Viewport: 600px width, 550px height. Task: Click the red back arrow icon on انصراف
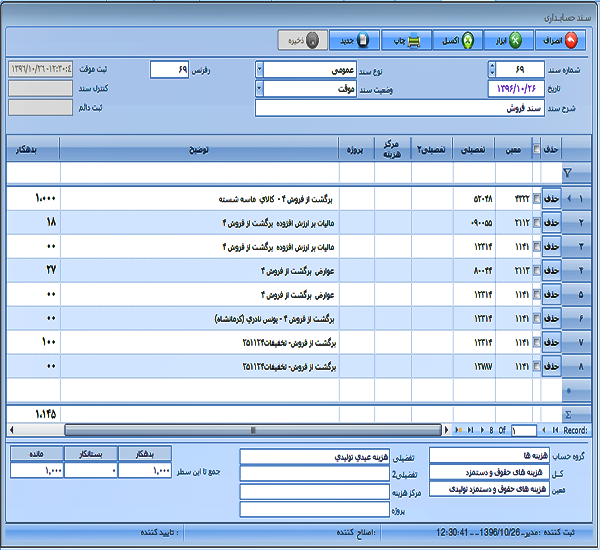point(571,40)
